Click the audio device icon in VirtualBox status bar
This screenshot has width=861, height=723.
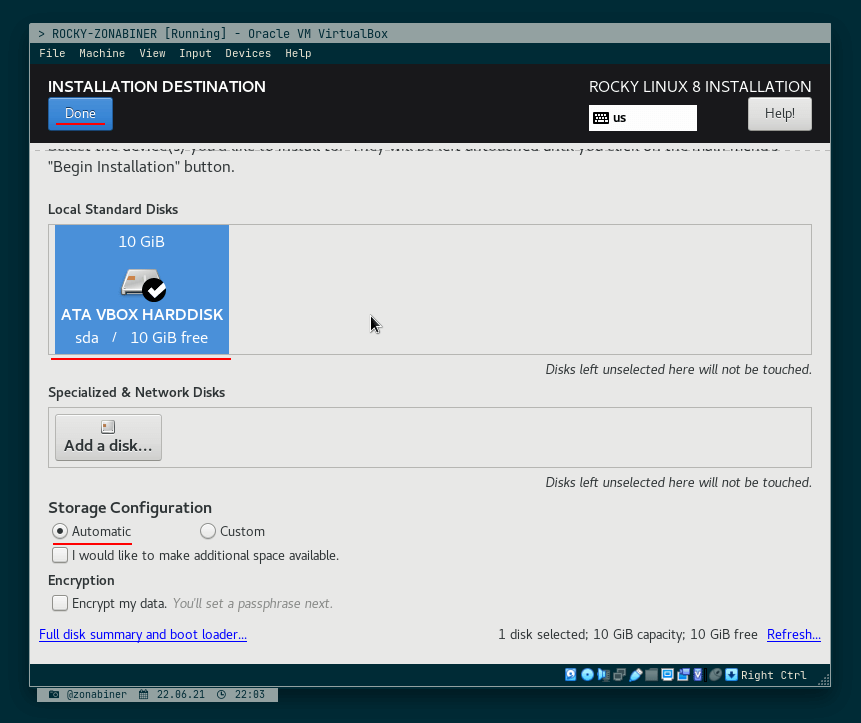603,675
